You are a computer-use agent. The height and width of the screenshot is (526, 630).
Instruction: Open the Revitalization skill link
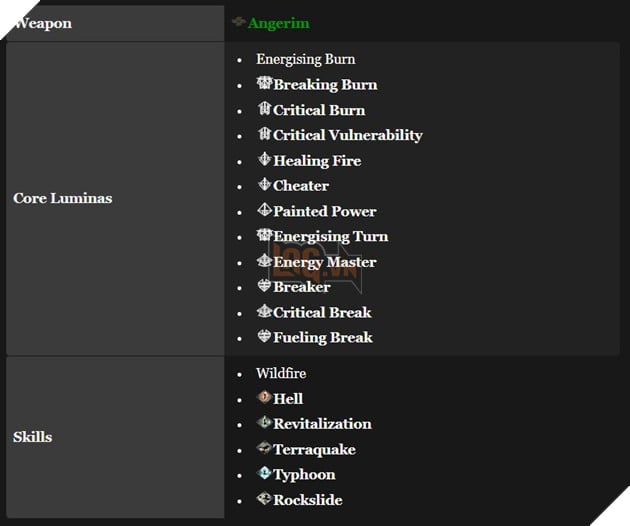322,424
